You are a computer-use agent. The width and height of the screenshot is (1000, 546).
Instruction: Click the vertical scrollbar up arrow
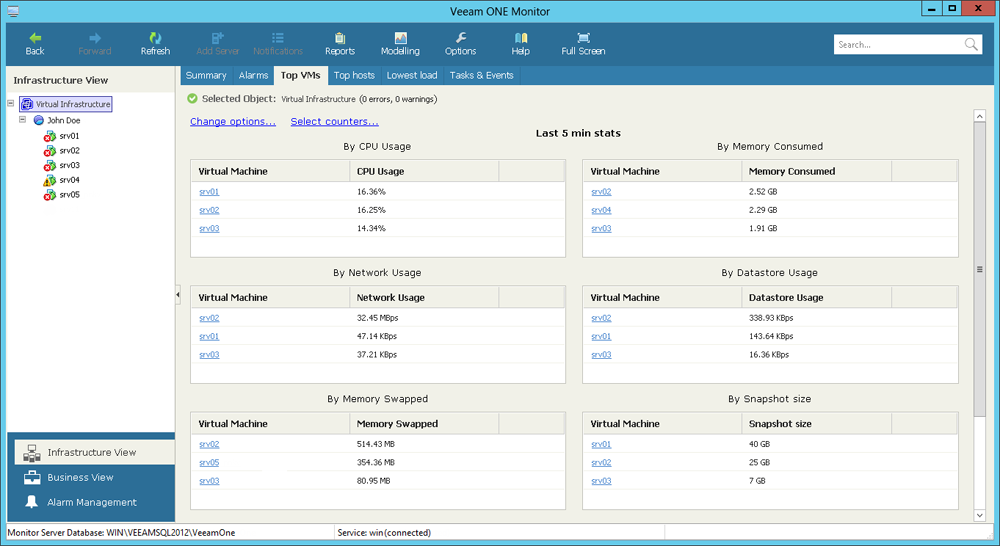coord(980,116)
